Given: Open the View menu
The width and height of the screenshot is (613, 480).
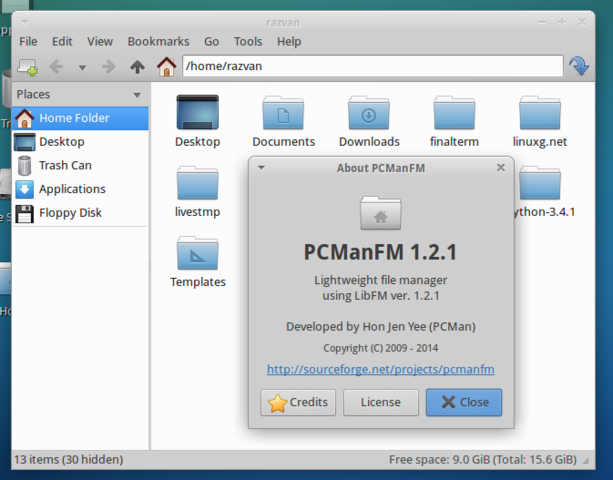Looking at the screenshot, I should pos(100,41).
